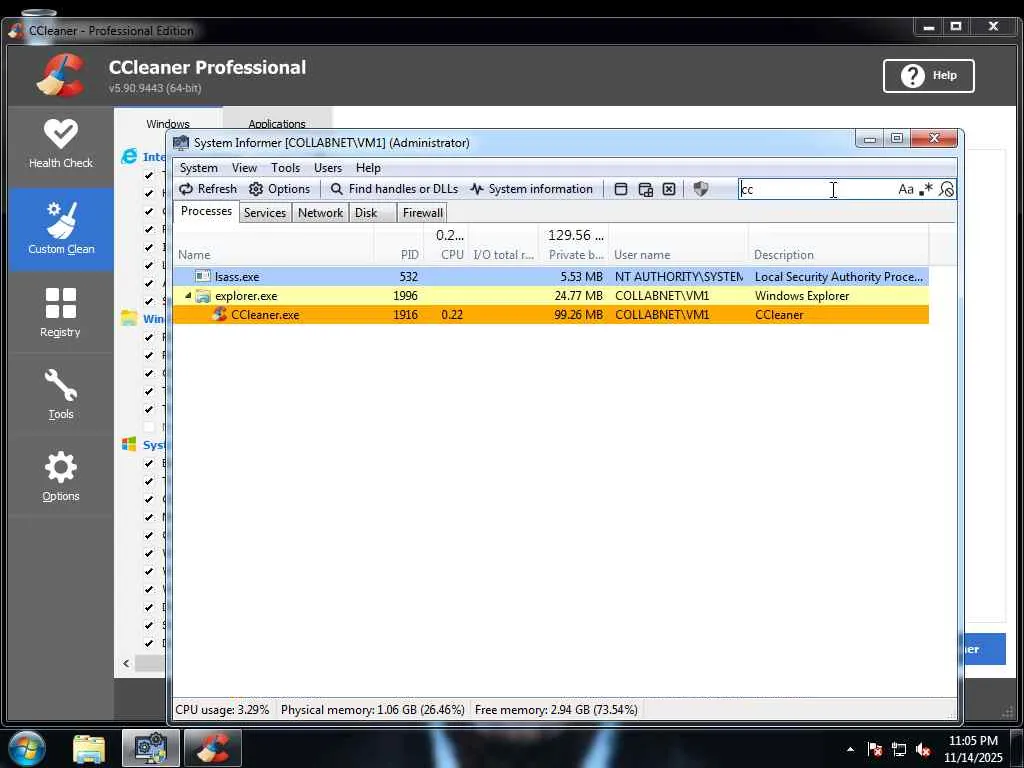Click the find window toolbar icon
Screen dimensions: 1024x768
tap(621, 189)
